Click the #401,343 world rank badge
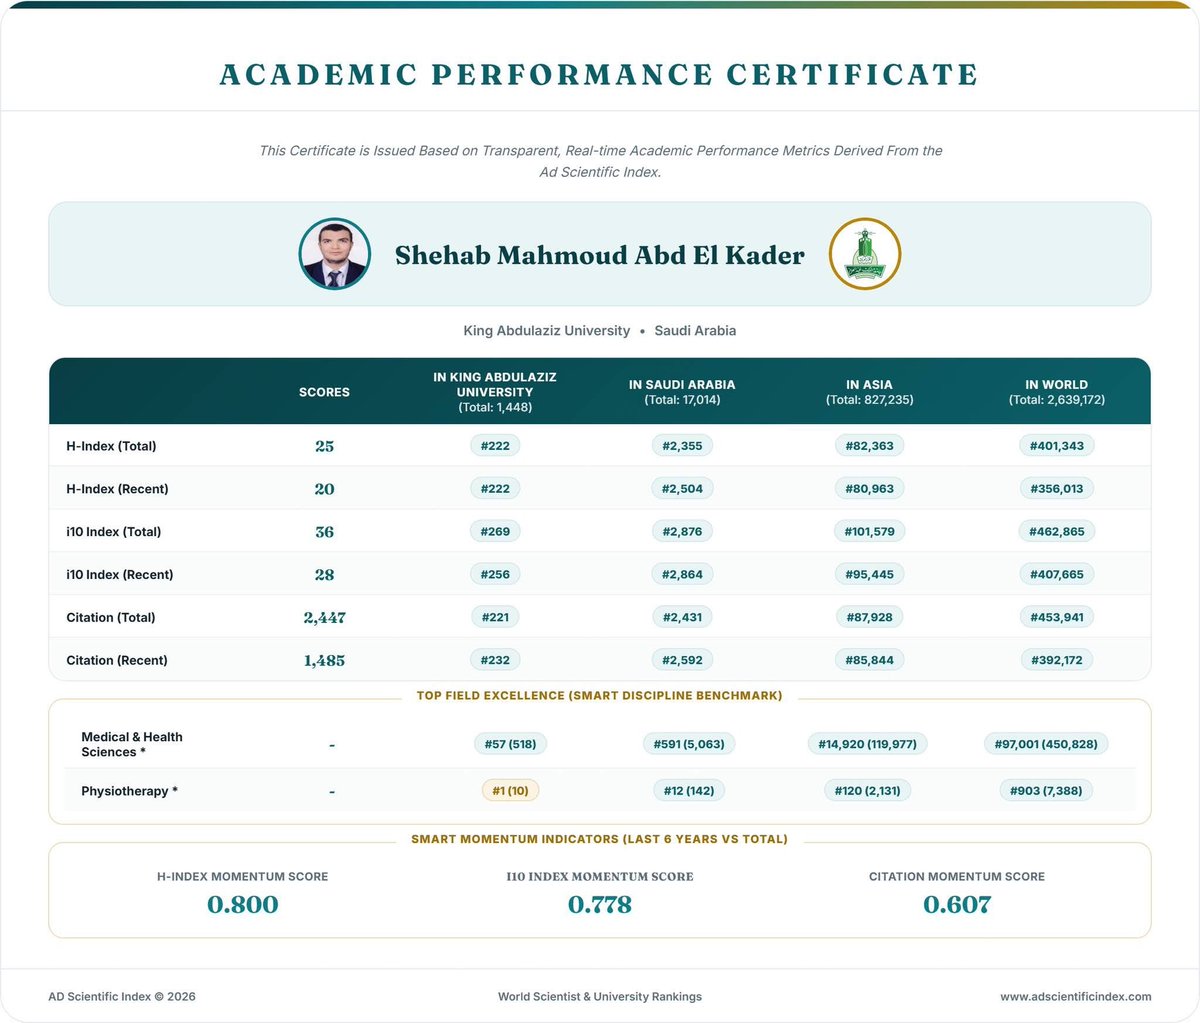Image resolution: width=1200 pixels, height=1023 pixels. coord(1057,446)
